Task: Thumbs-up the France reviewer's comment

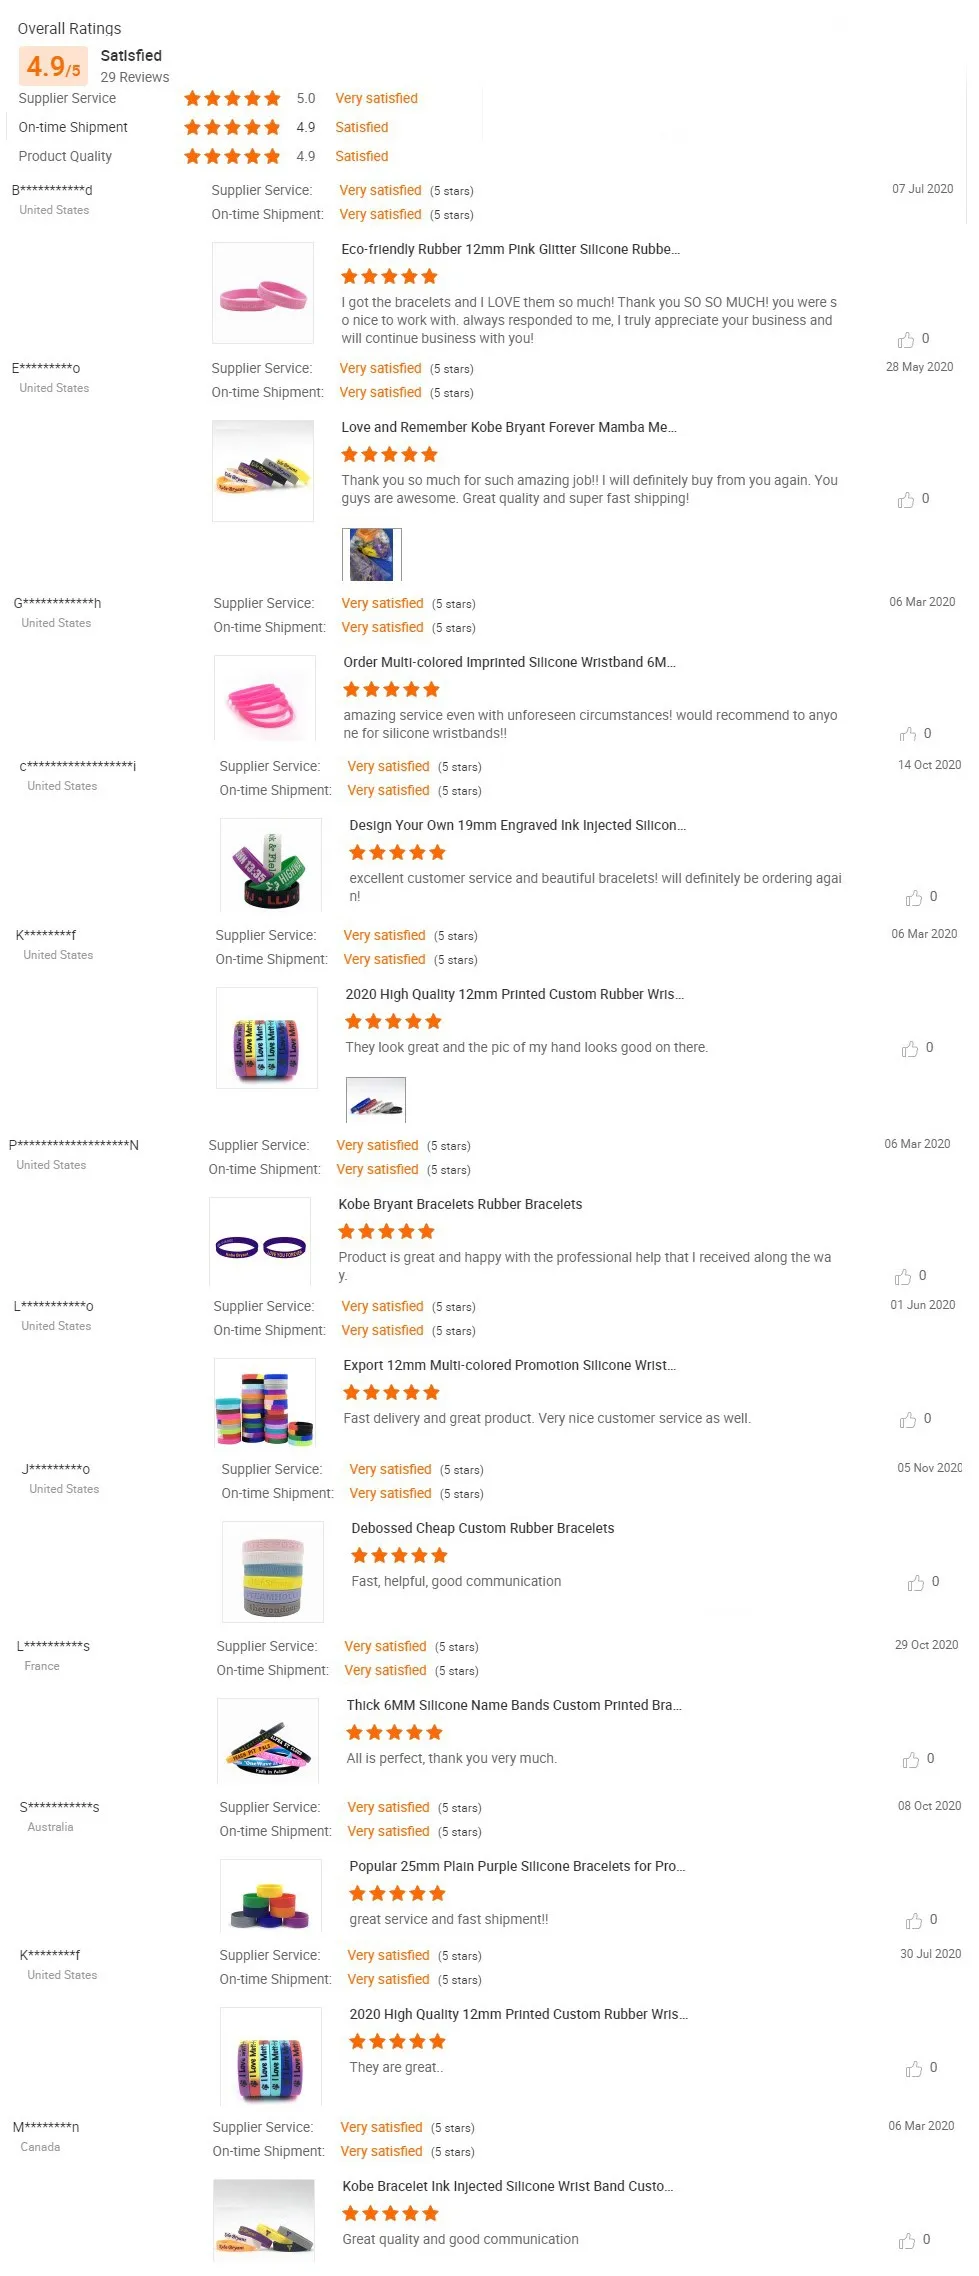Action: [911, 1760]
